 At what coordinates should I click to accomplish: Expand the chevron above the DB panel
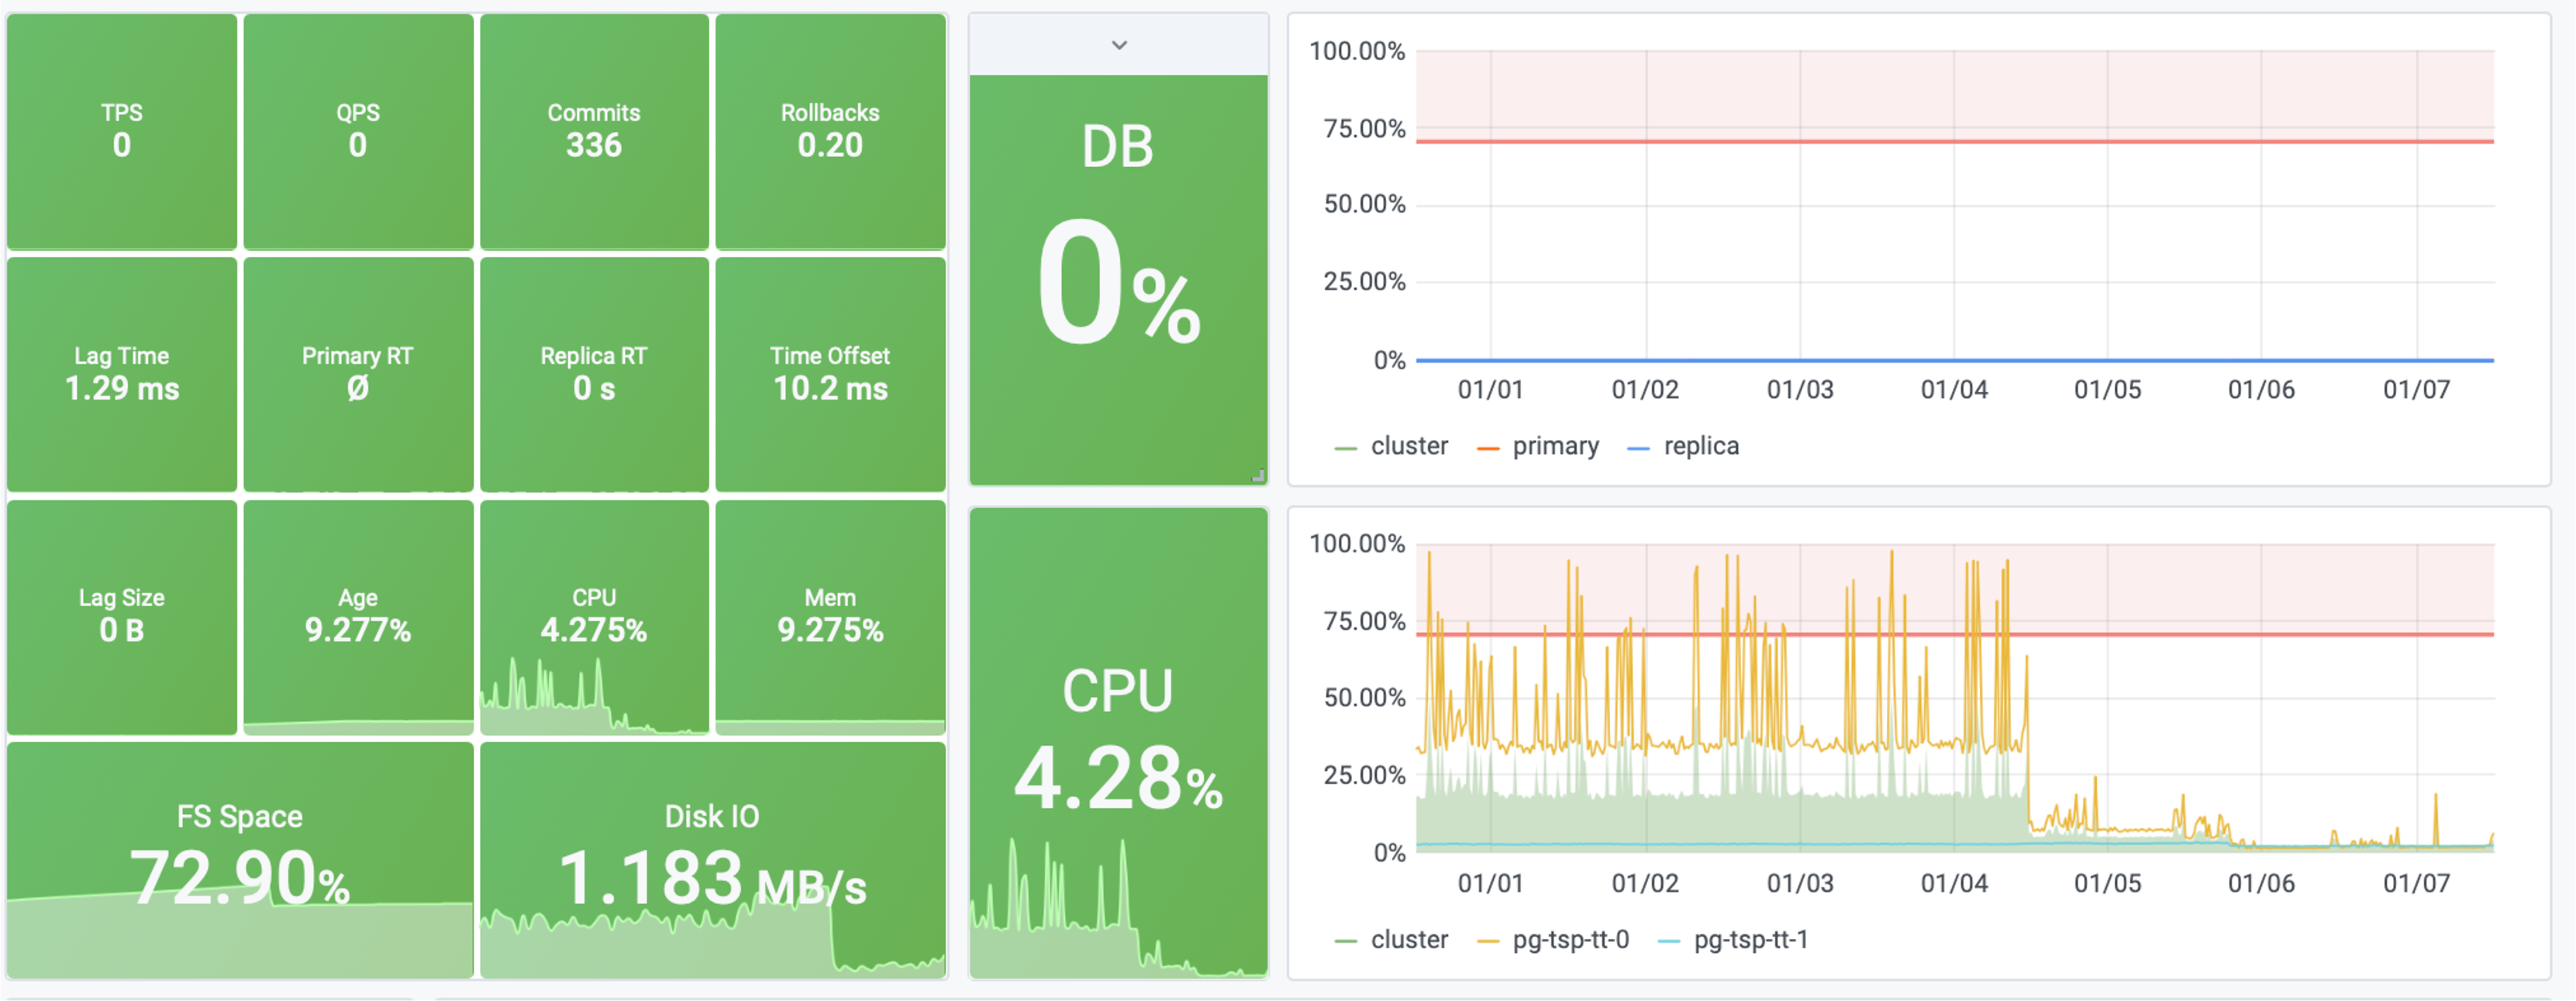tap(1119, 45)
